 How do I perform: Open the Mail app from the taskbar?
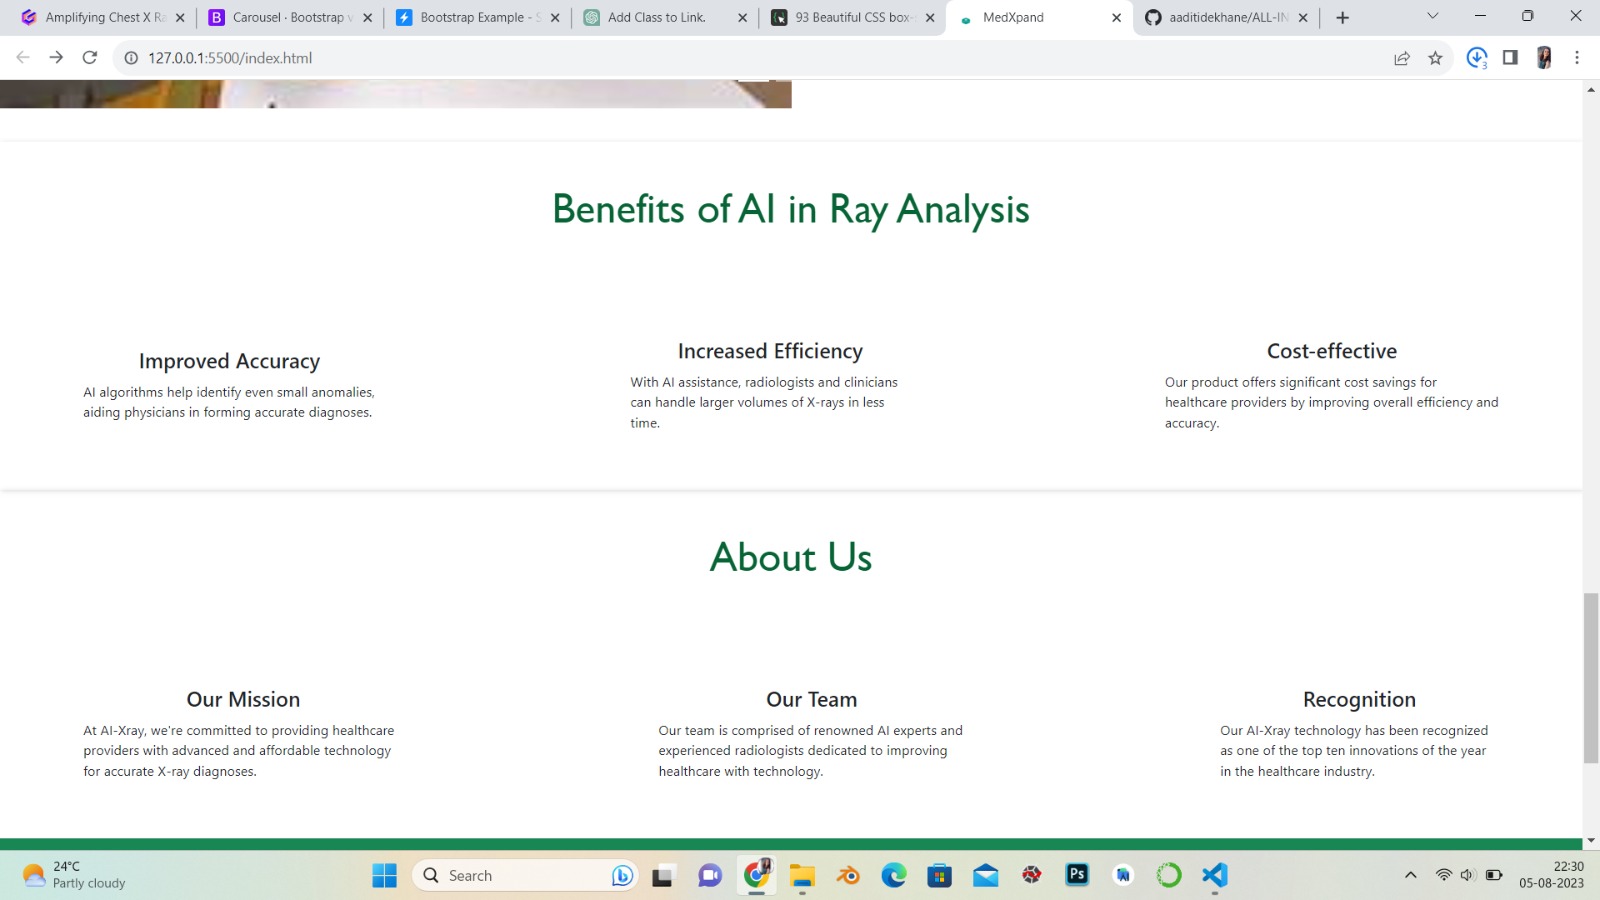point(985,876)
